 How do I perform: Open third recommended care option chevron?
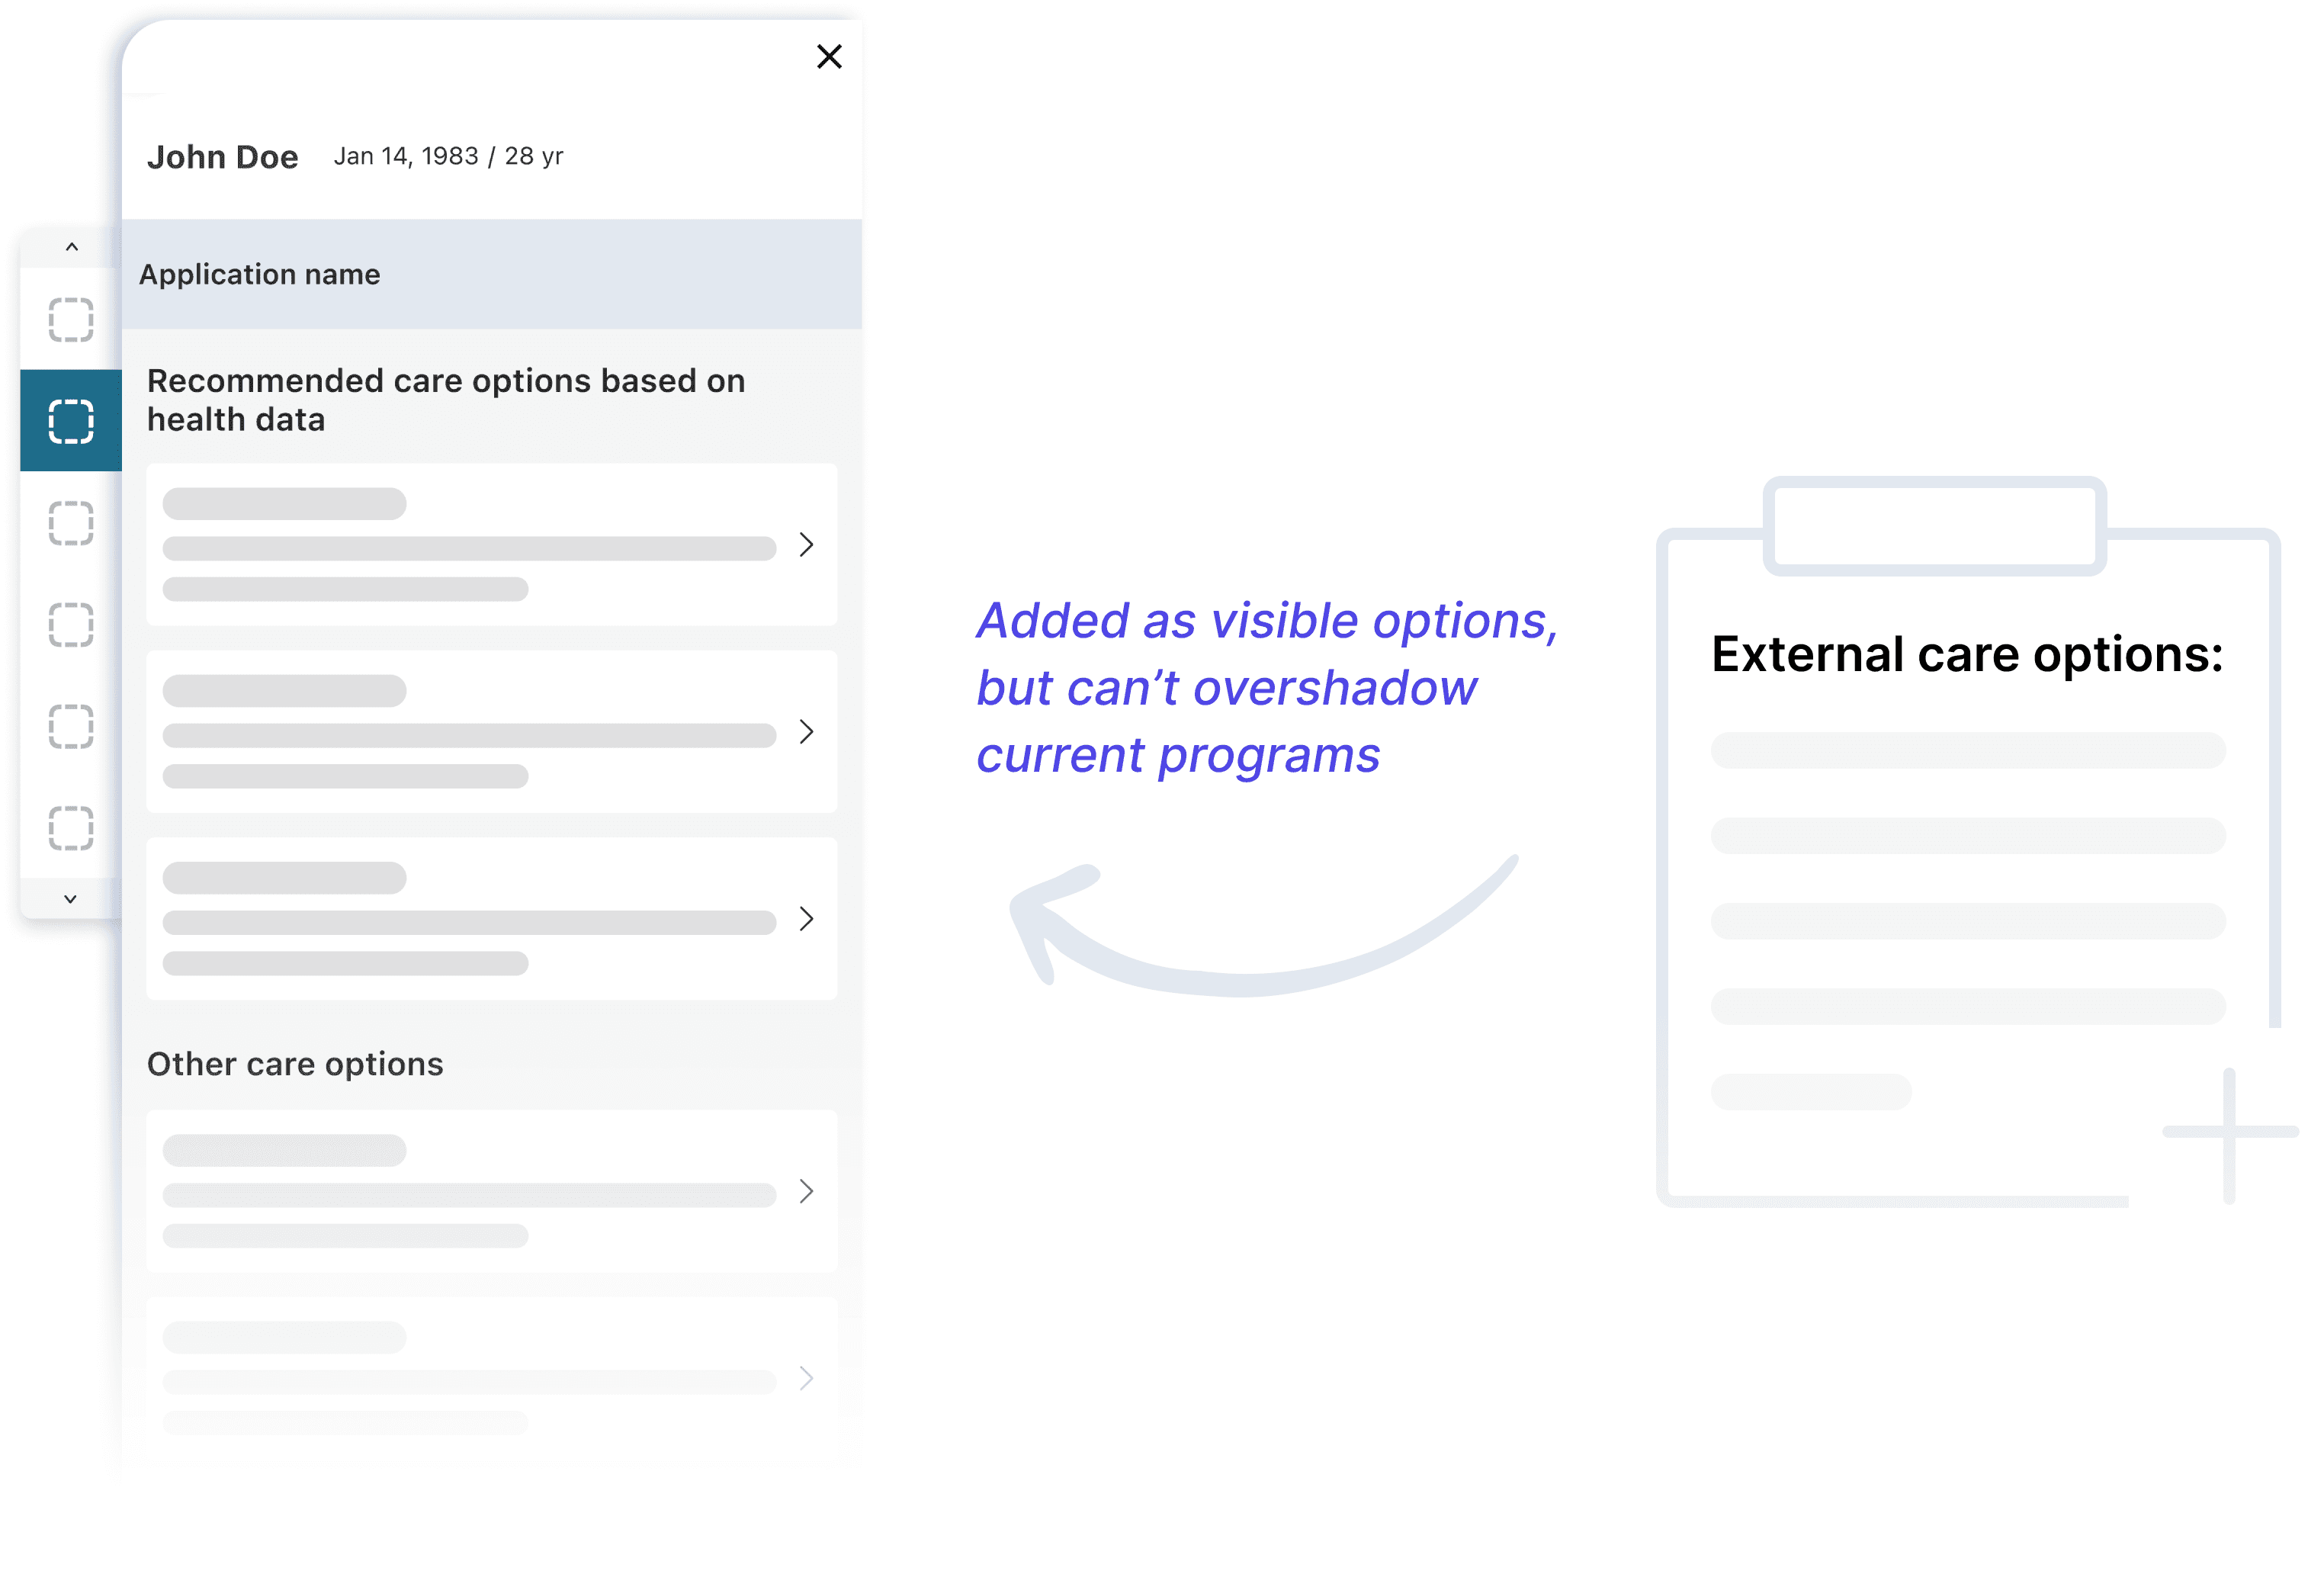(806, 919)
